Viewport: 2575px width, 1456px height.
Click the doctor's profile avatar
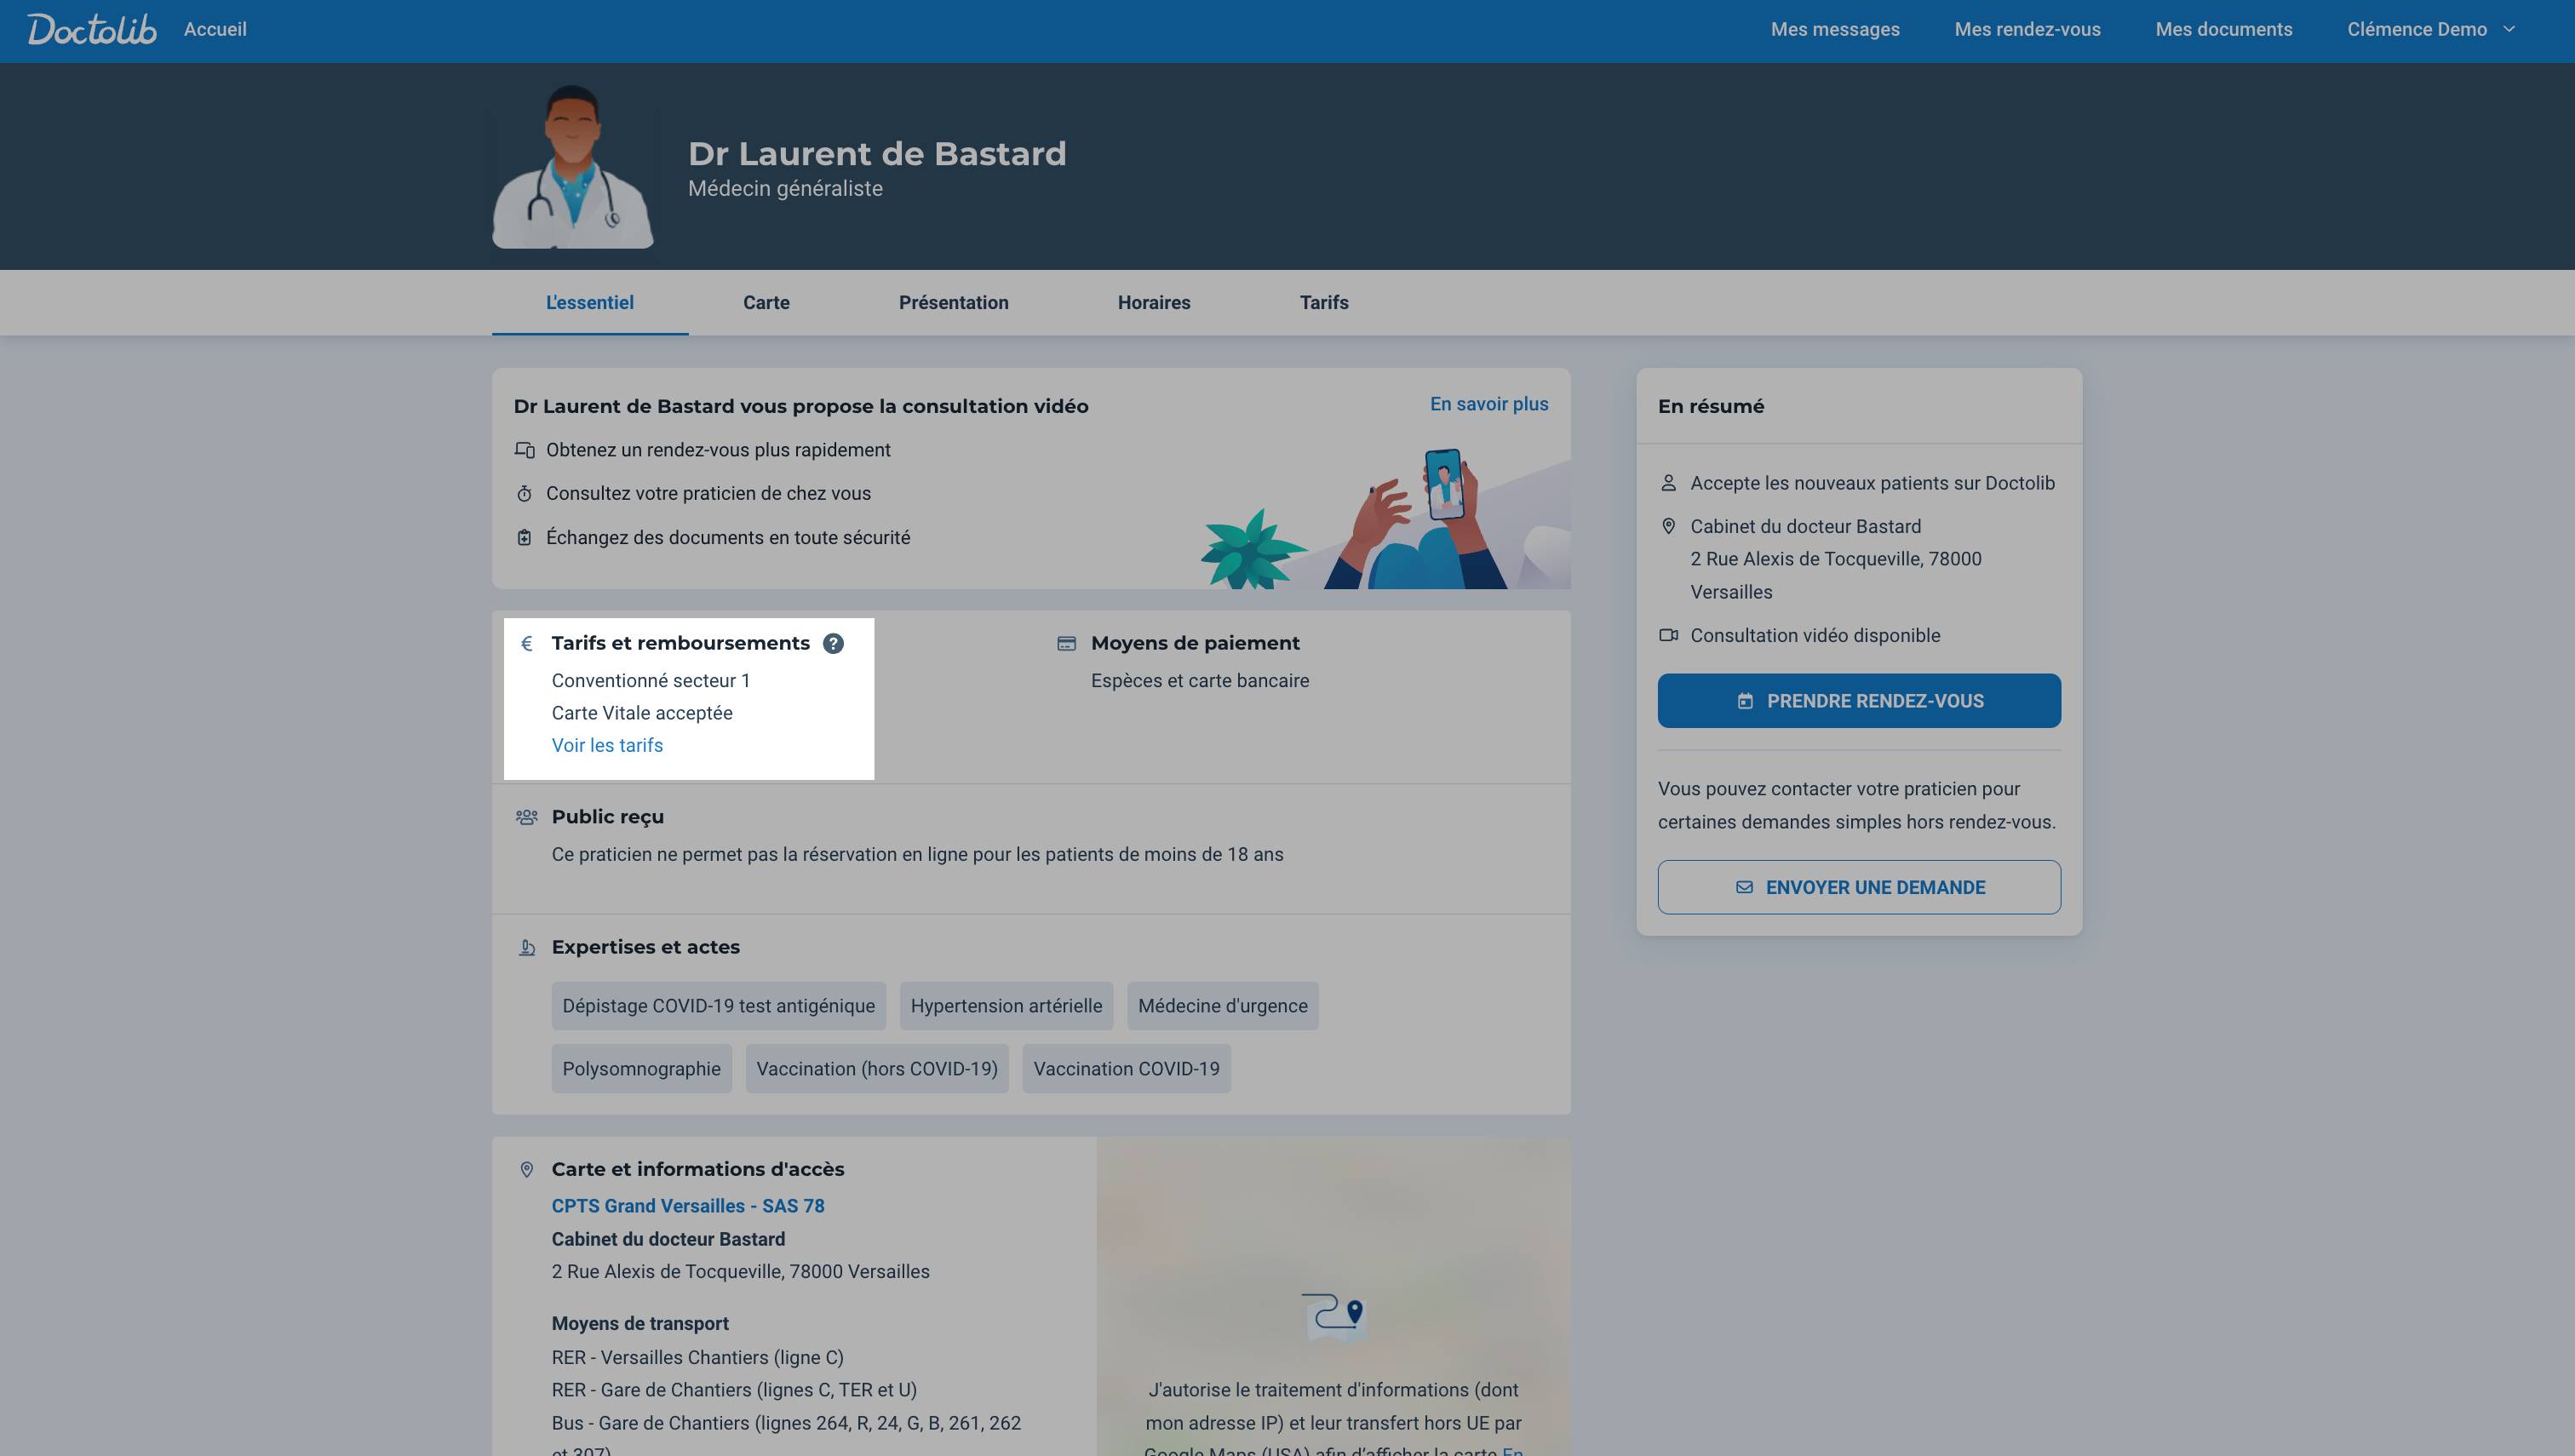[573, 166]
